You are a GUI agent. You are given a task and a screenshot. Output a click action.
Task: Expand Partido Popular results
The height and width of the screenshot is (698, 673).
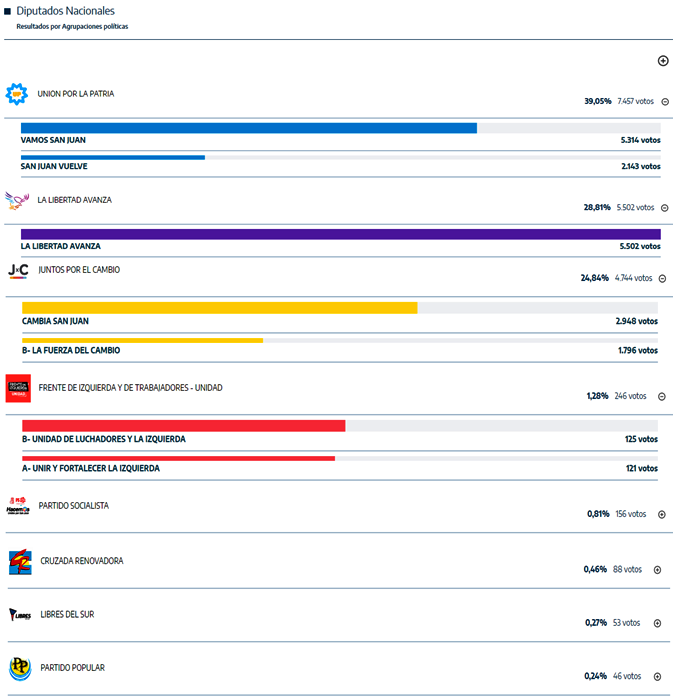tap(657, 676)
